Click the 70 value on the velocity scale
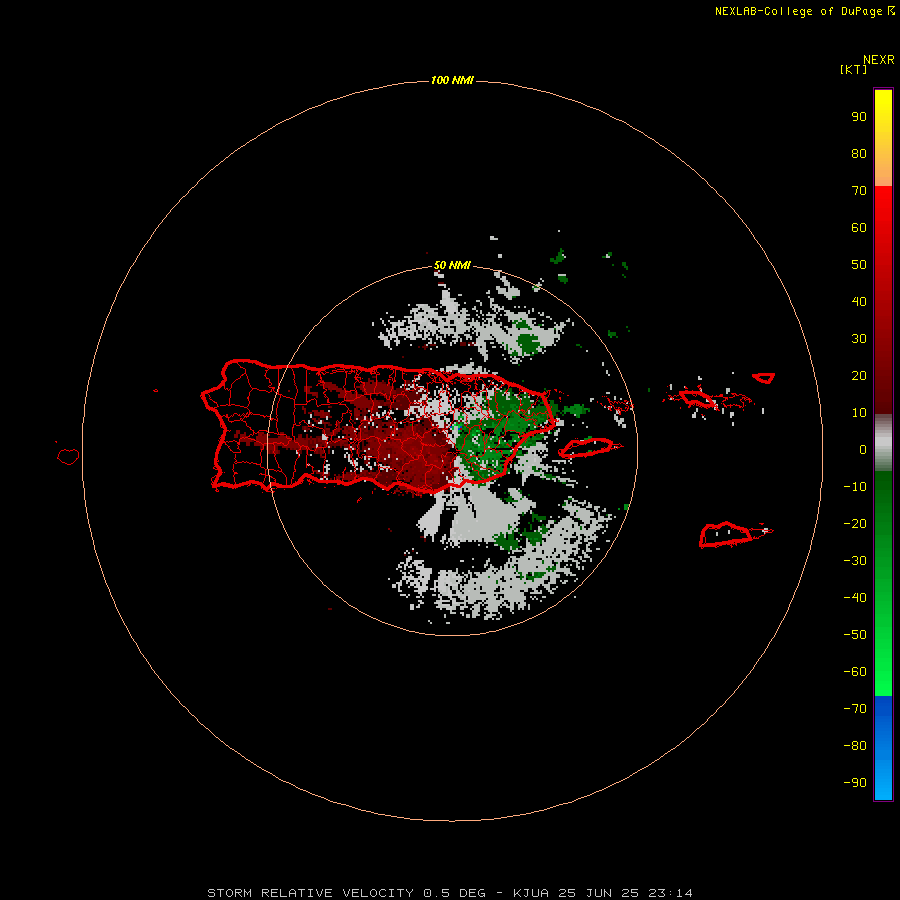The image size is (900, 900). (859, 191)
